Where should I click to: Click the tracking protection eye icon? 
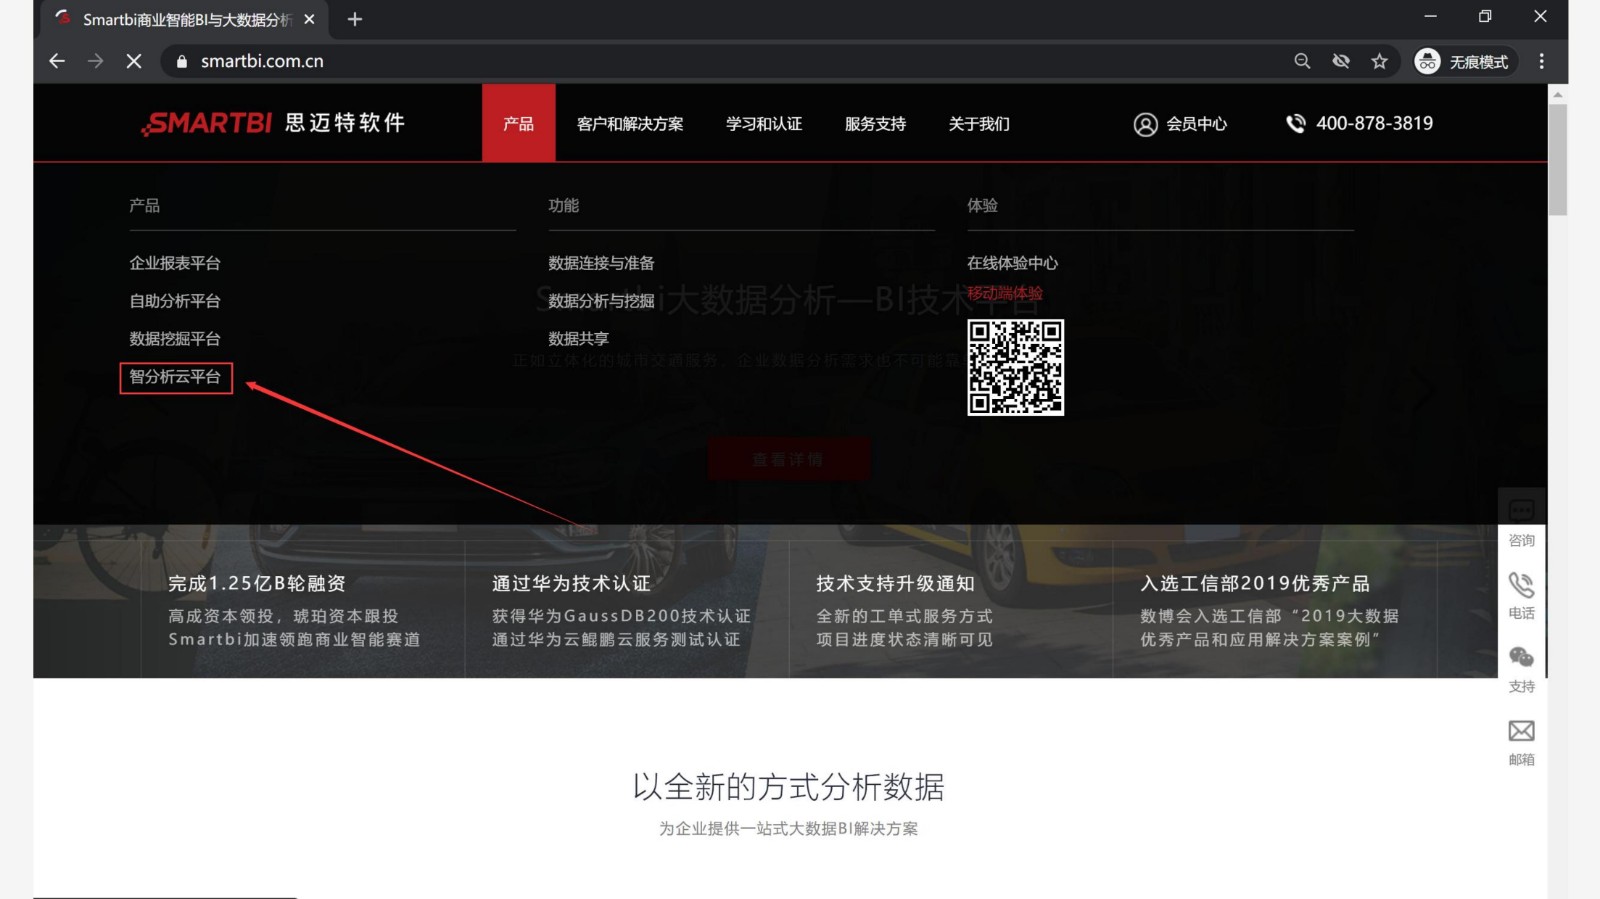click(1341, 61)
